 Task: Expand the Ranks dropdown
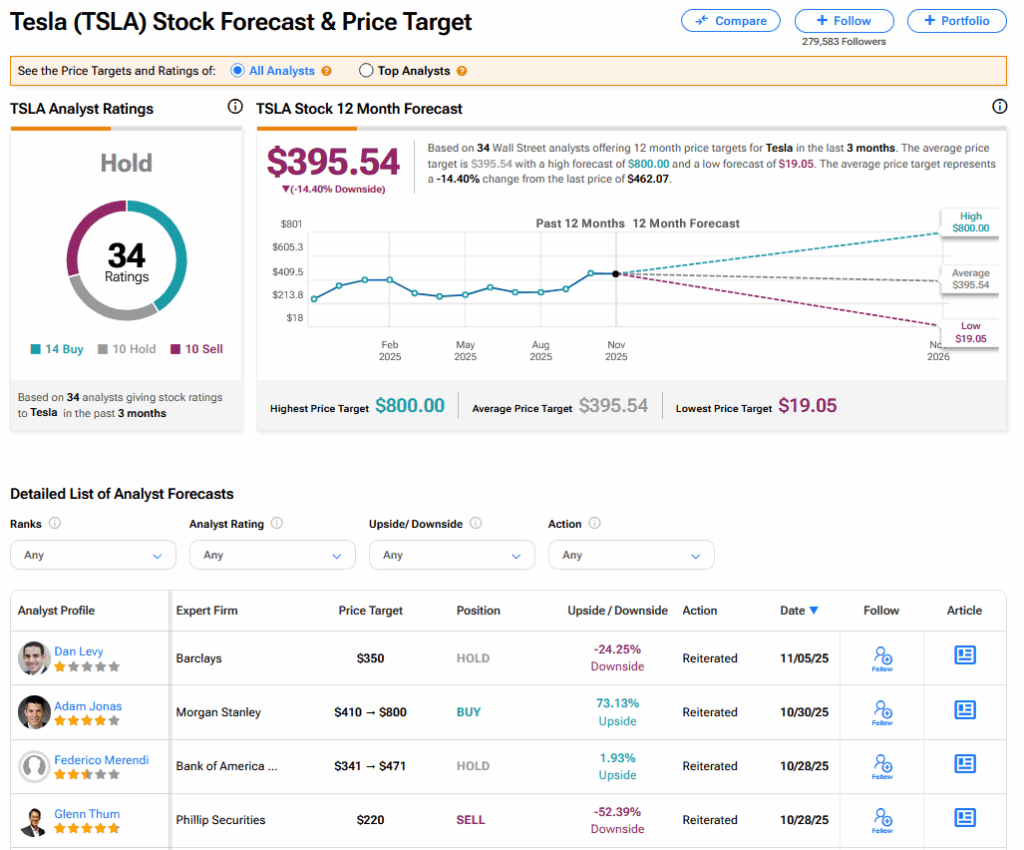click(x=93, y=555)
